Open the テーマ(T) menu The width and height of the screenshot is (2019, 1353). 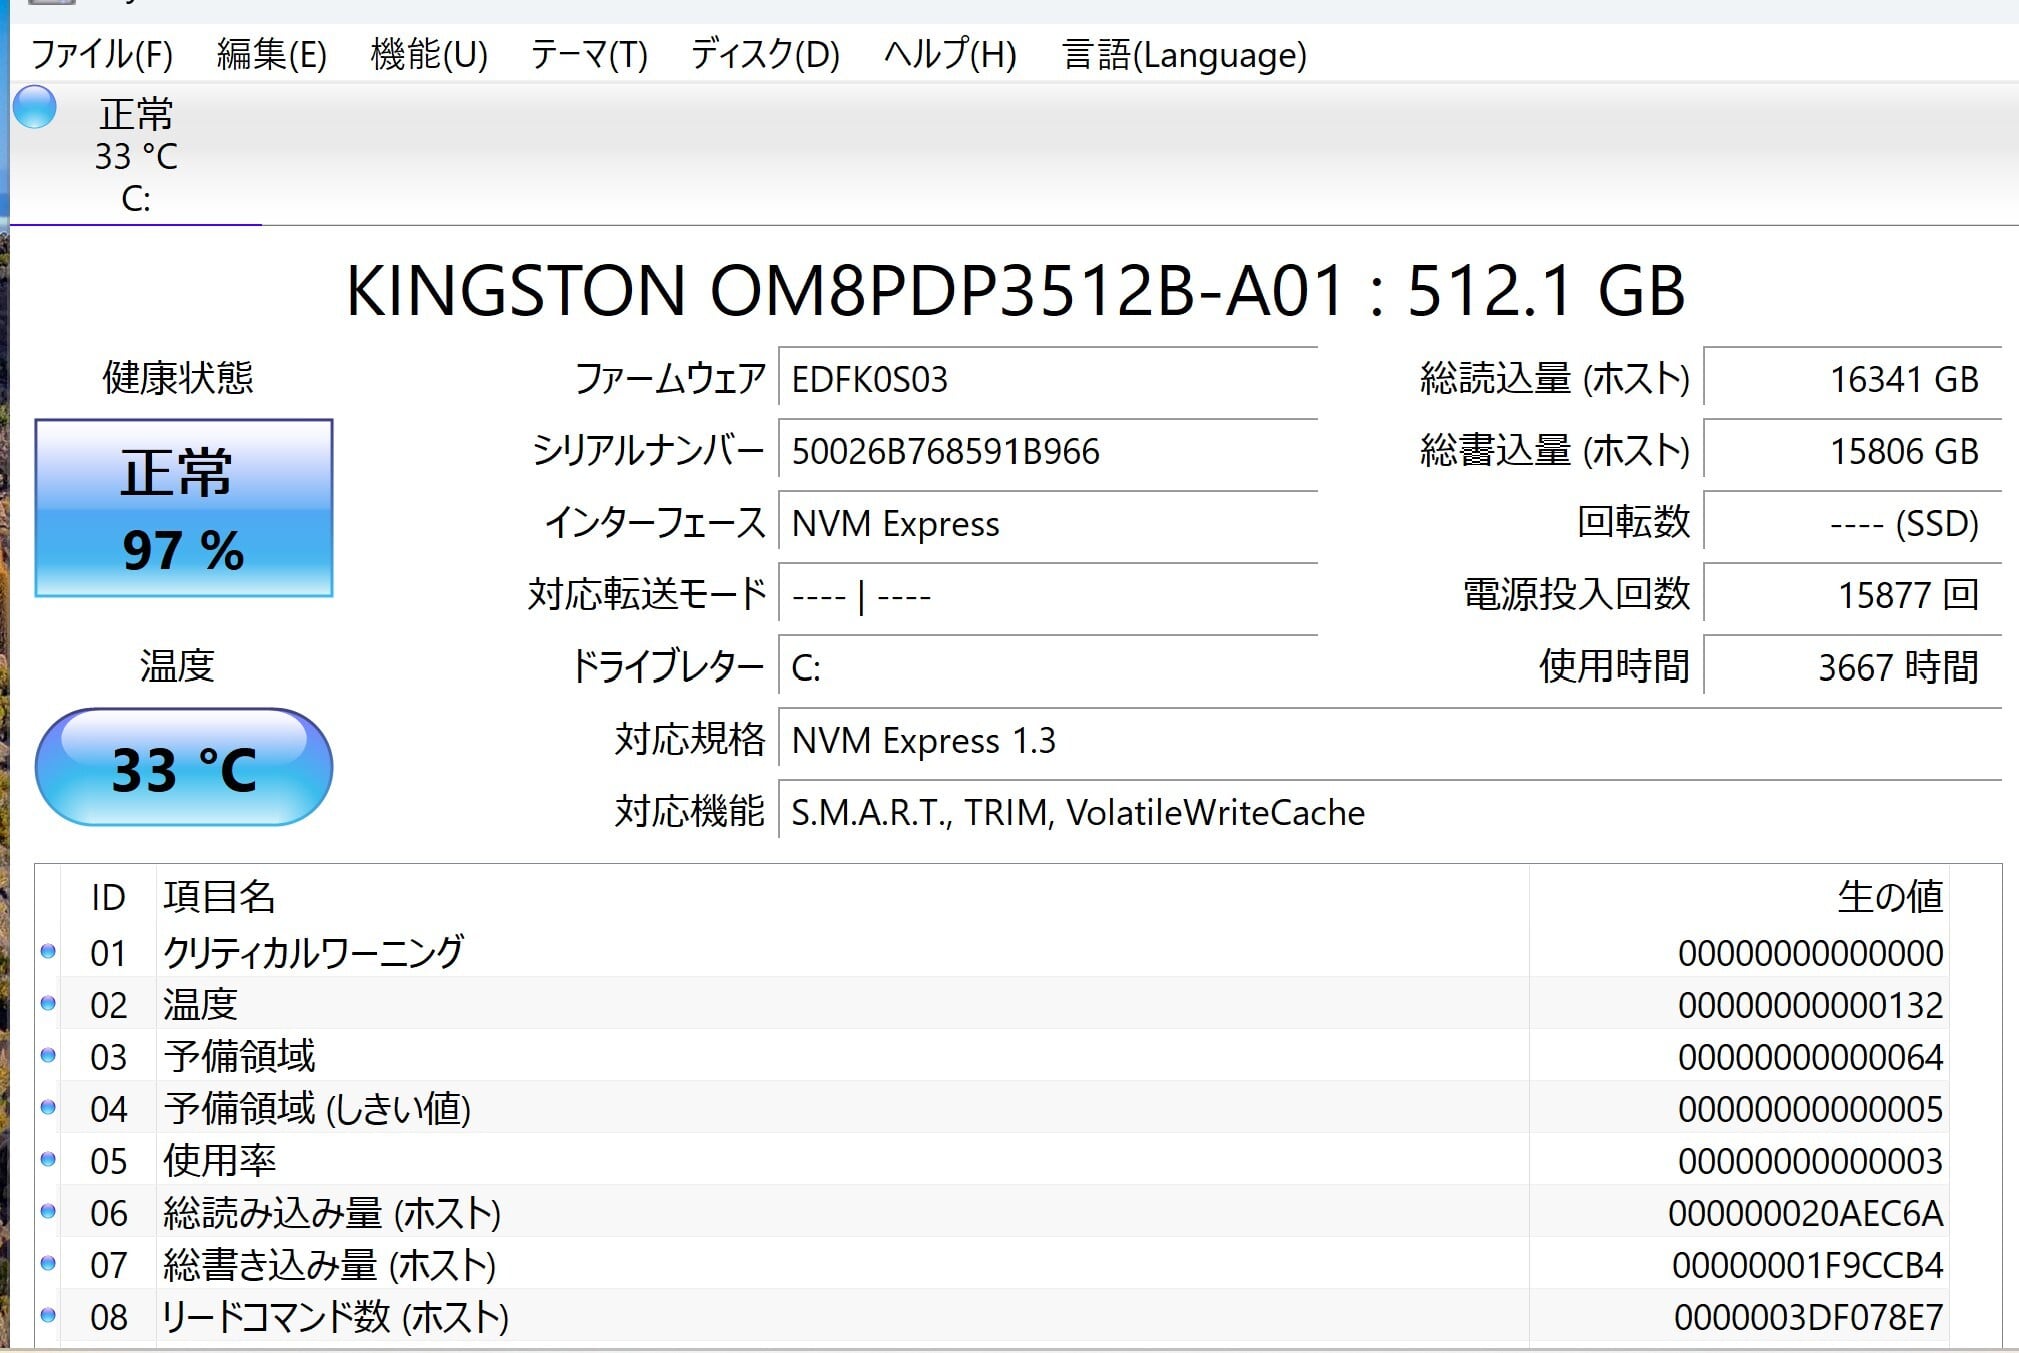(588, 54)
